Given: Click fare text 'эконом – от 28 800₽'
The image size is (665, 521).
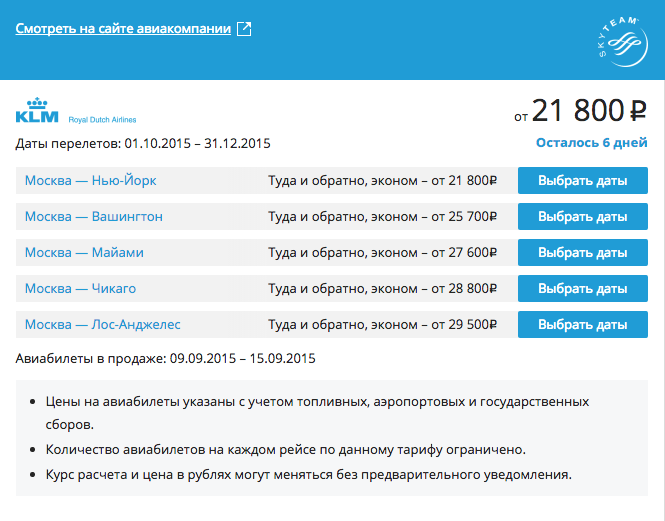Looking at the screenshot, I should pos(433,289).
